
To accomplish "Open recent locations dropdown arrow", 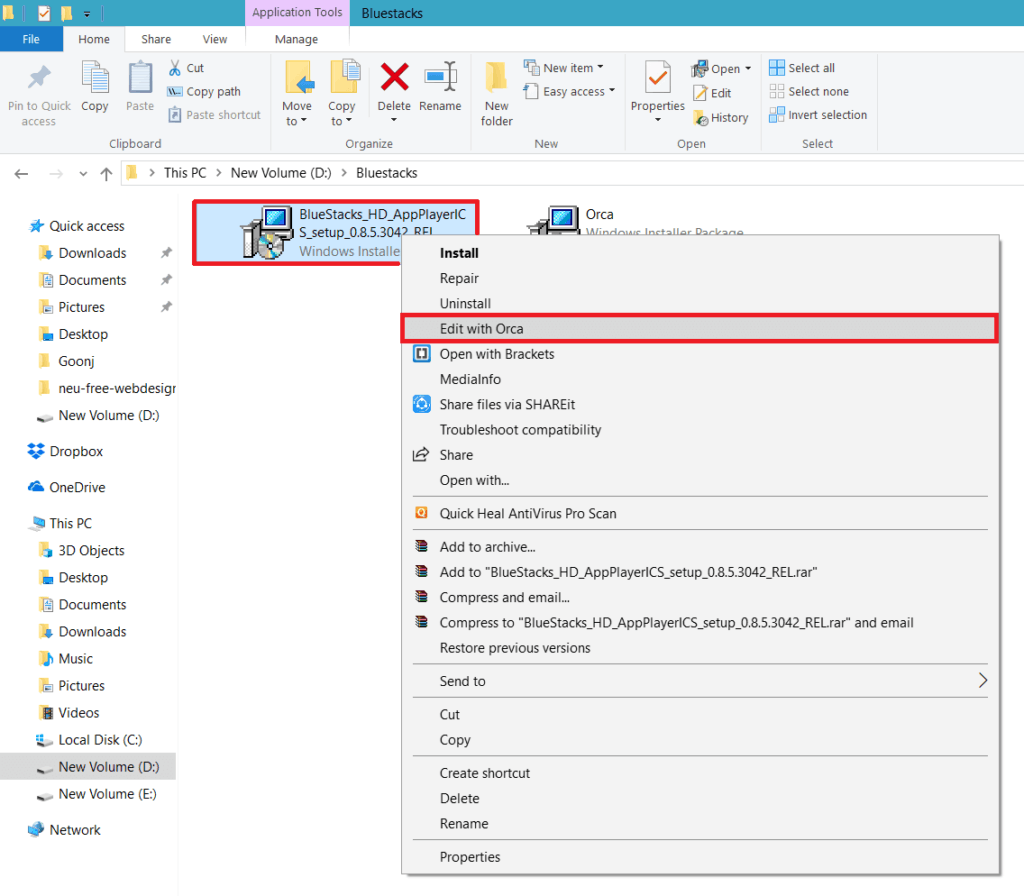I will click(x=83, y=174).
